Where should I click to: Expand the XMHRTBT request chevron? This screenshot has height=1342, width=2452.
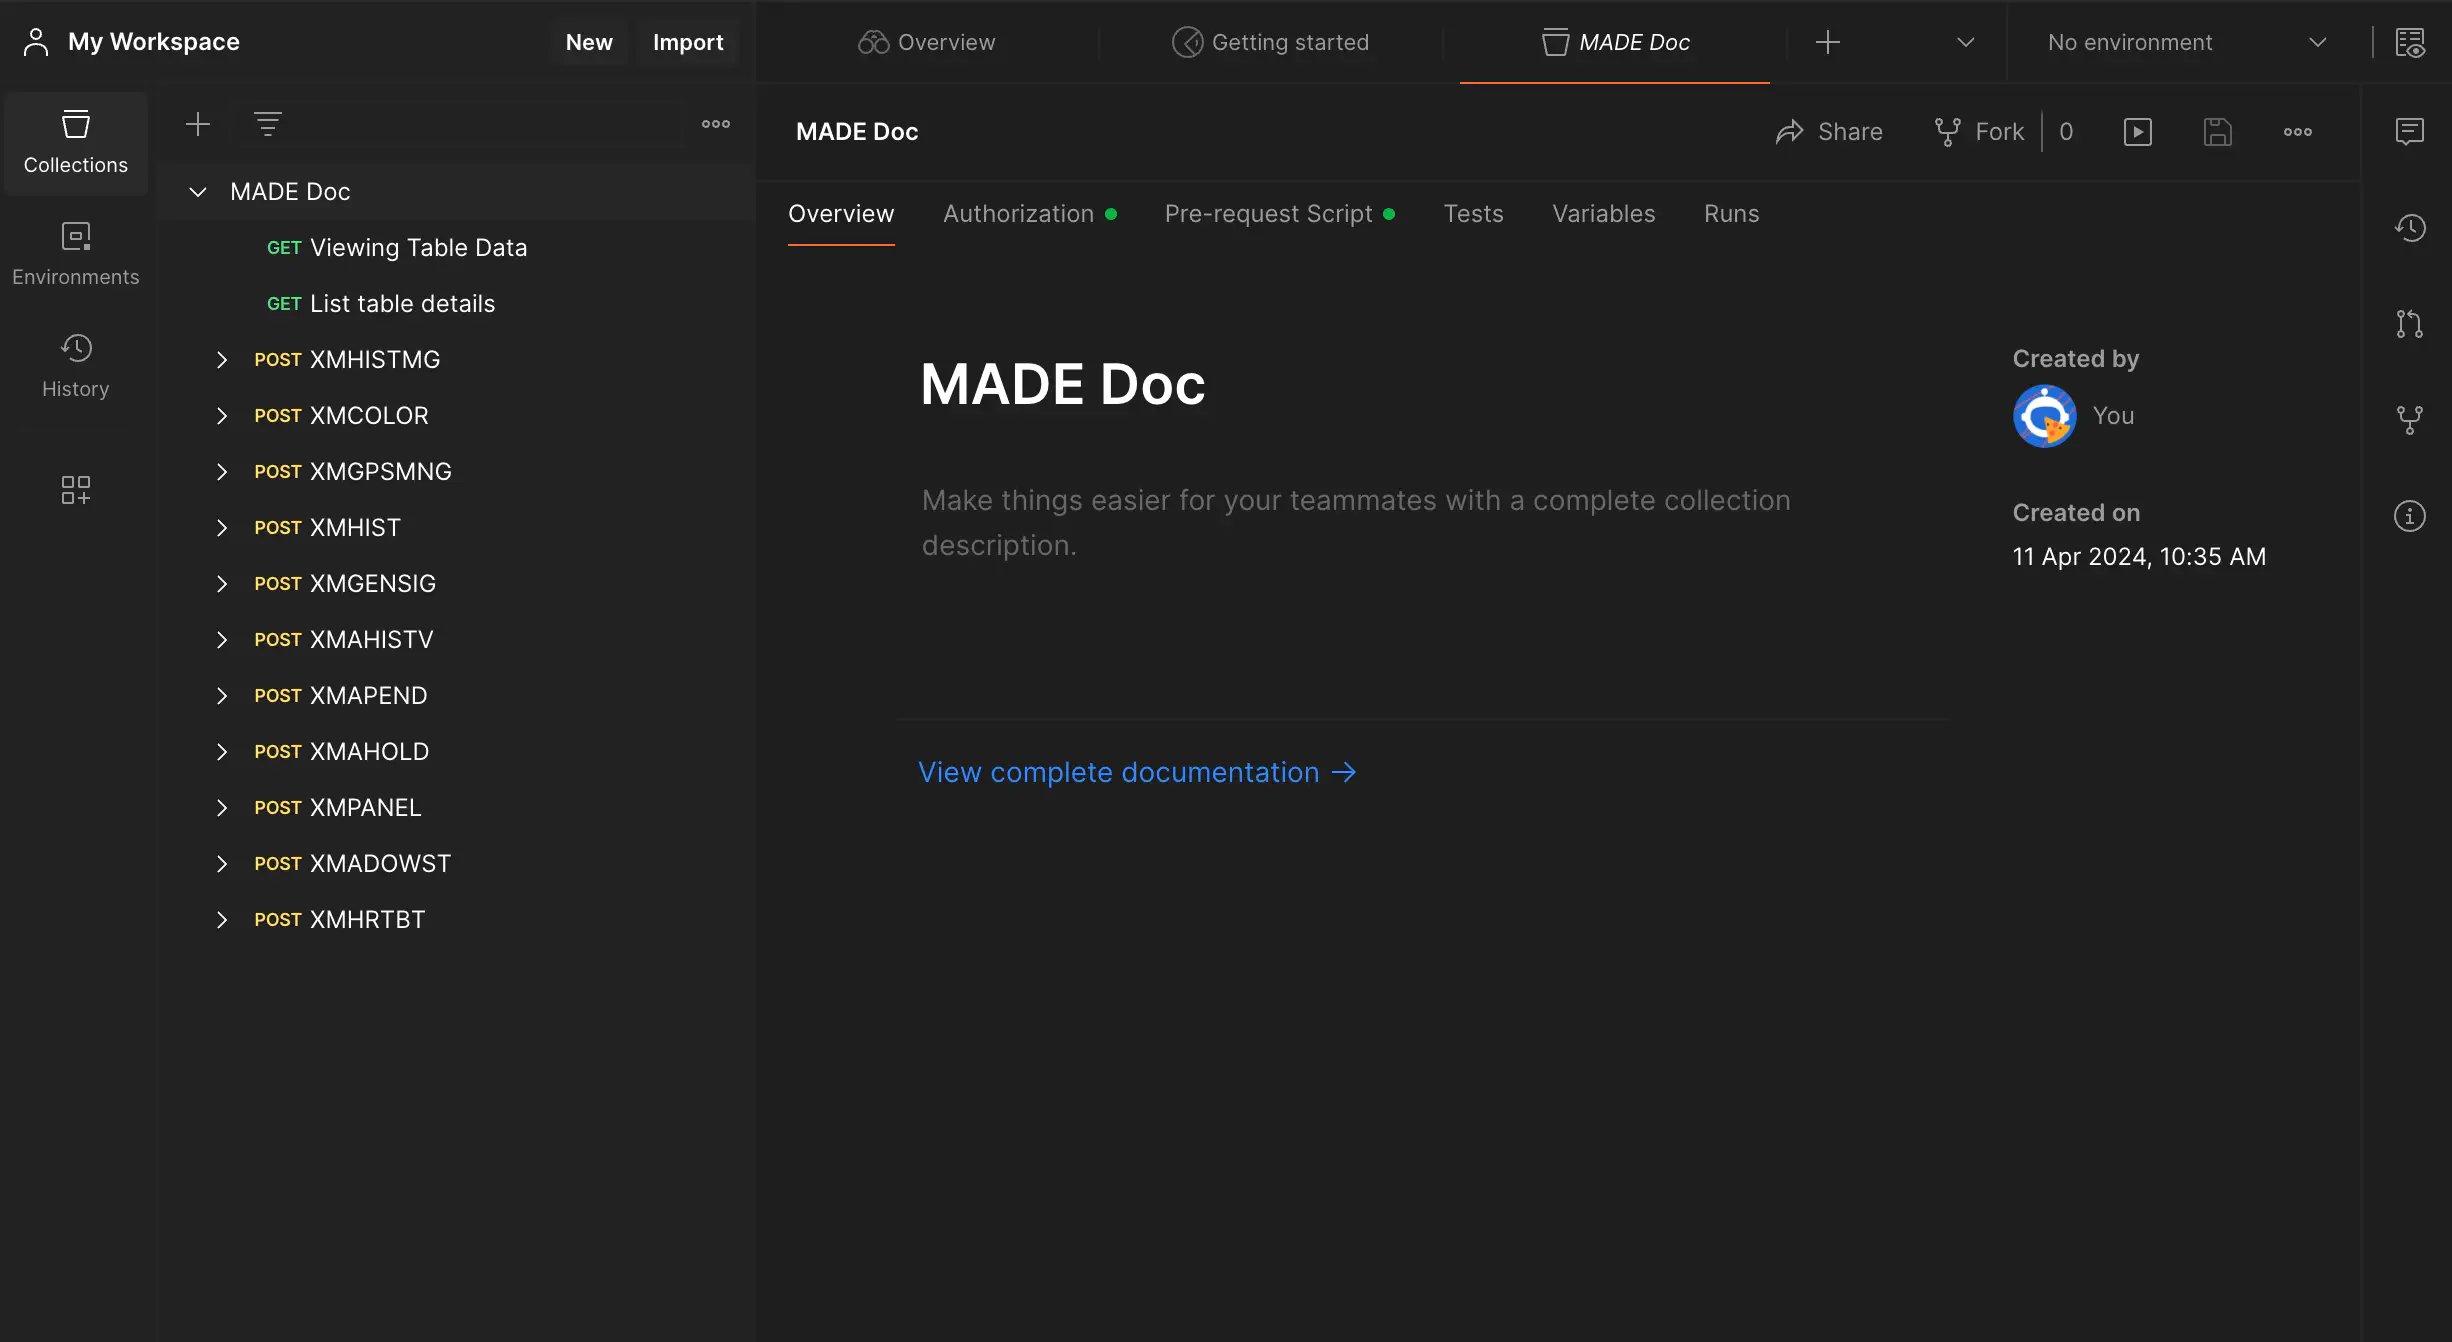222,920
